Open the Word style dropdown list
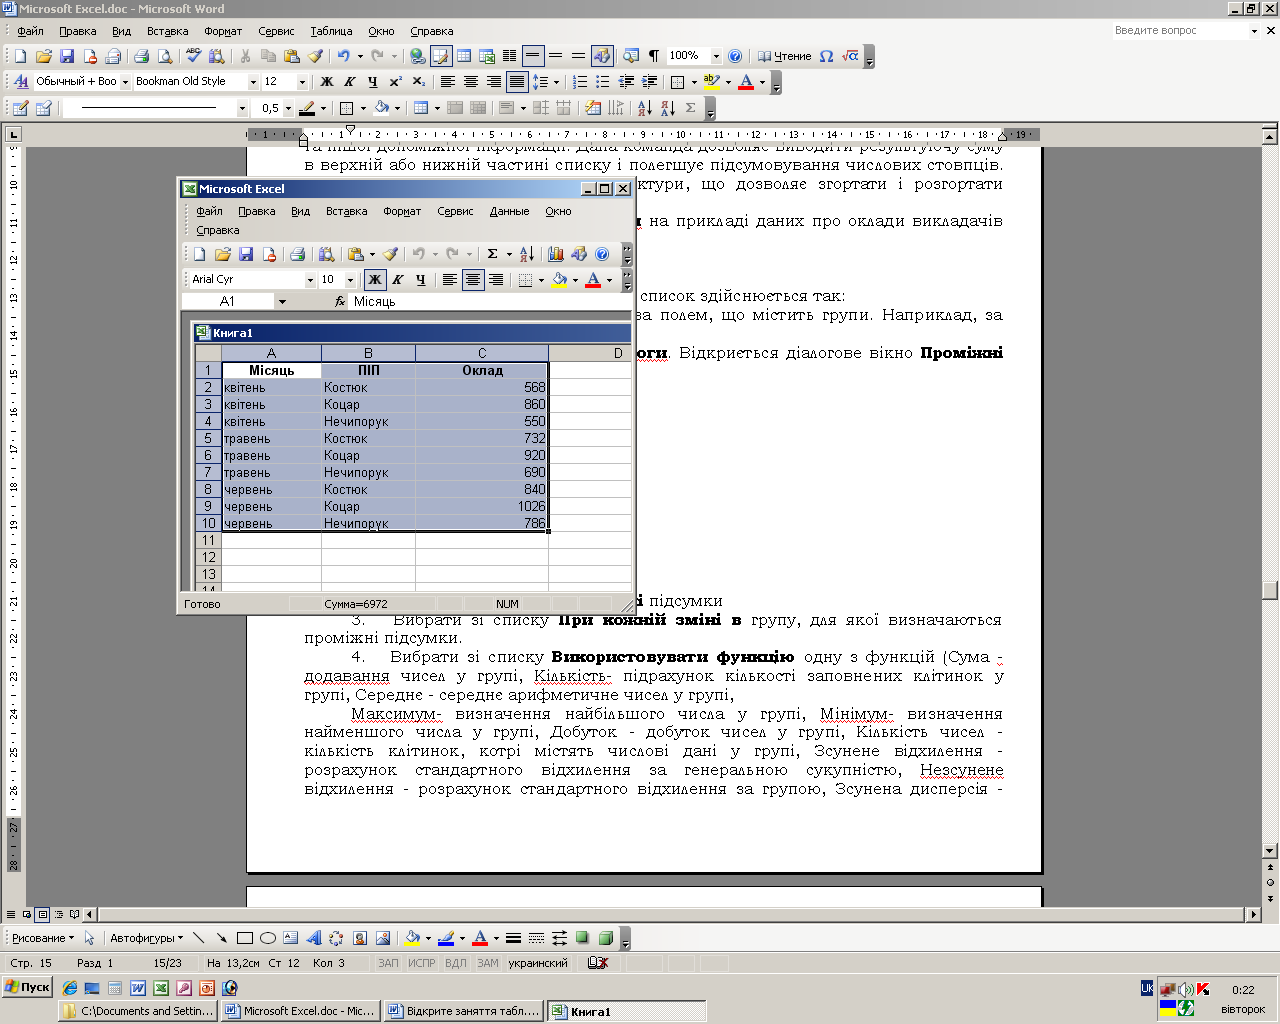This screenshot has width=1280, height=1024. coord(125,82)
